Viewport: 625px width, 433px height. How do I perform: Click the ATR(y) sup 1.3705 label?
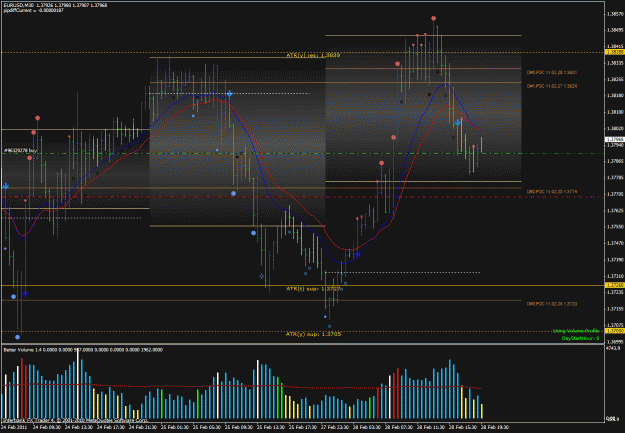313,334
